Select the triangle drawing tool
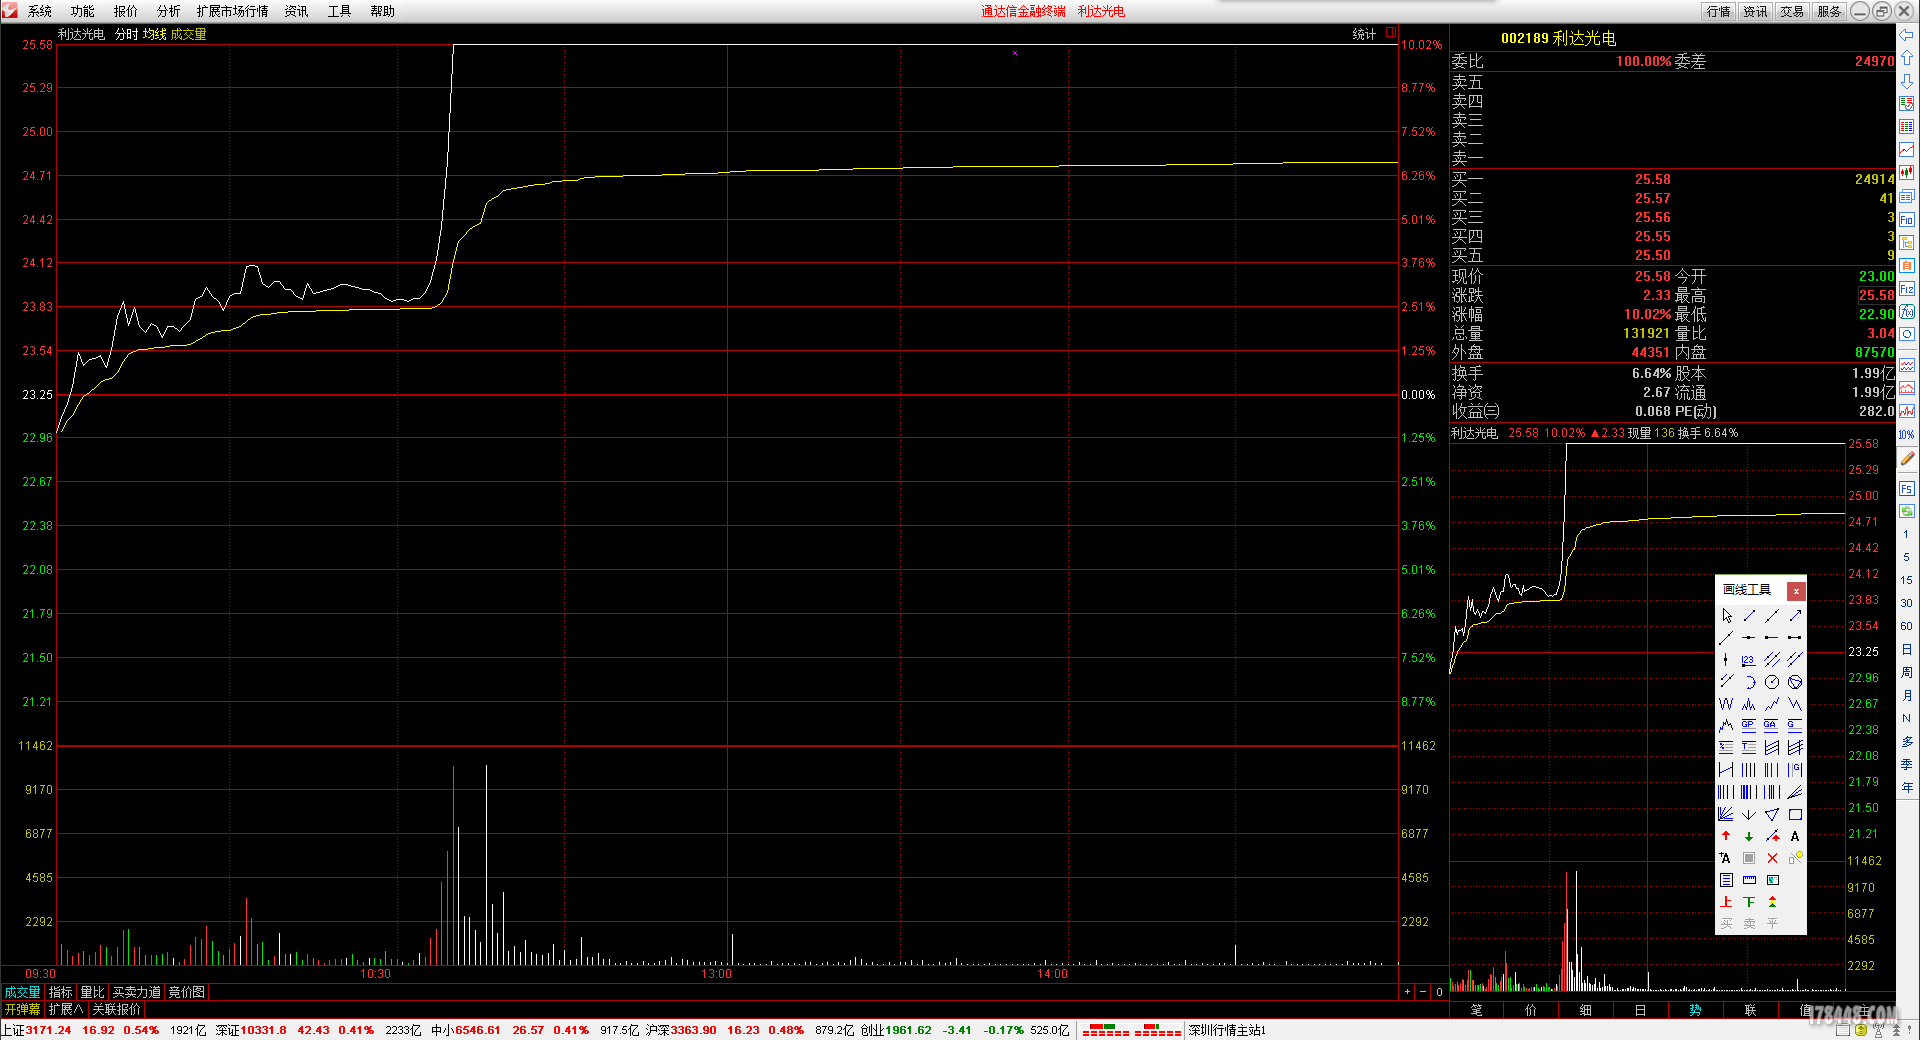Viewport: 1920px width, 1040px height. coord(1772,814)
